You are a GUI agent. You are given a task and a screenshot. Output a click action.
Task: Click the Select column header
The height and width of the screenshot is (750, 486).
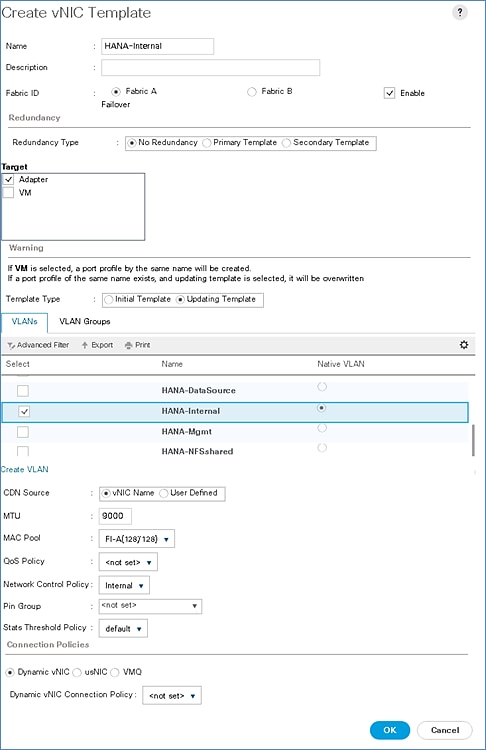coord(18,364)
